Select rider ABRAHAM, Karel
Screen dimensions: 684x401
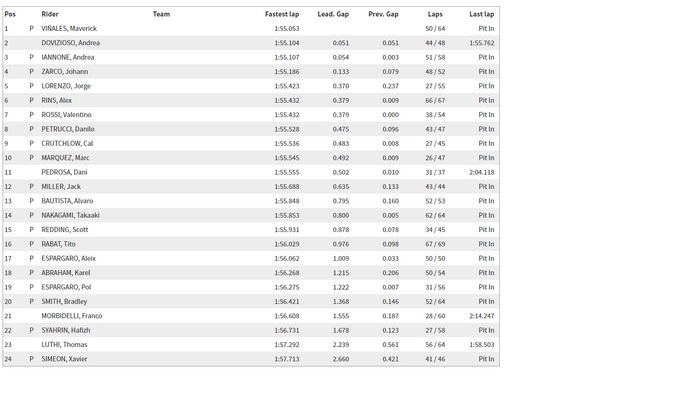coord(66,273)
